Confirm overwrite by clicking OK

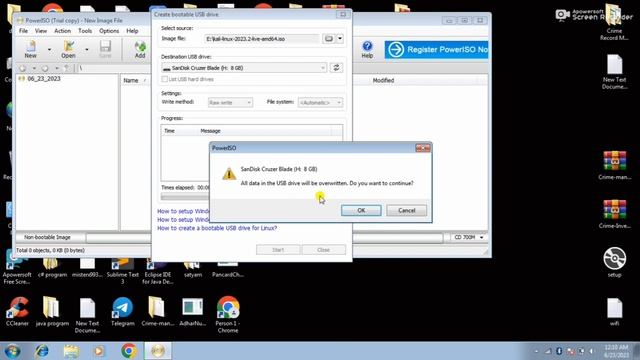tap(361, 210)
